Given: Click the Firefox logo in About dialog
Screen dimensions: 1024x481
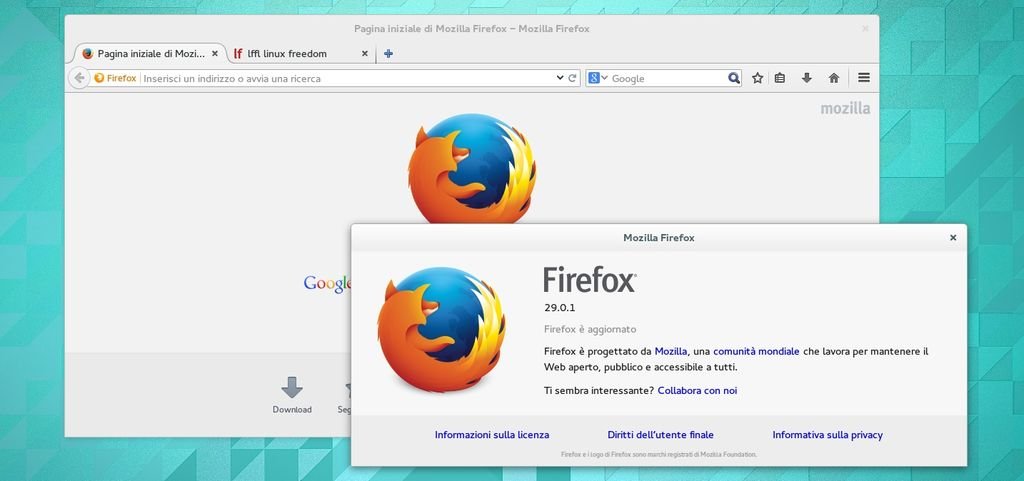Looking at the screenshot, I should click(x=441, y=329).
